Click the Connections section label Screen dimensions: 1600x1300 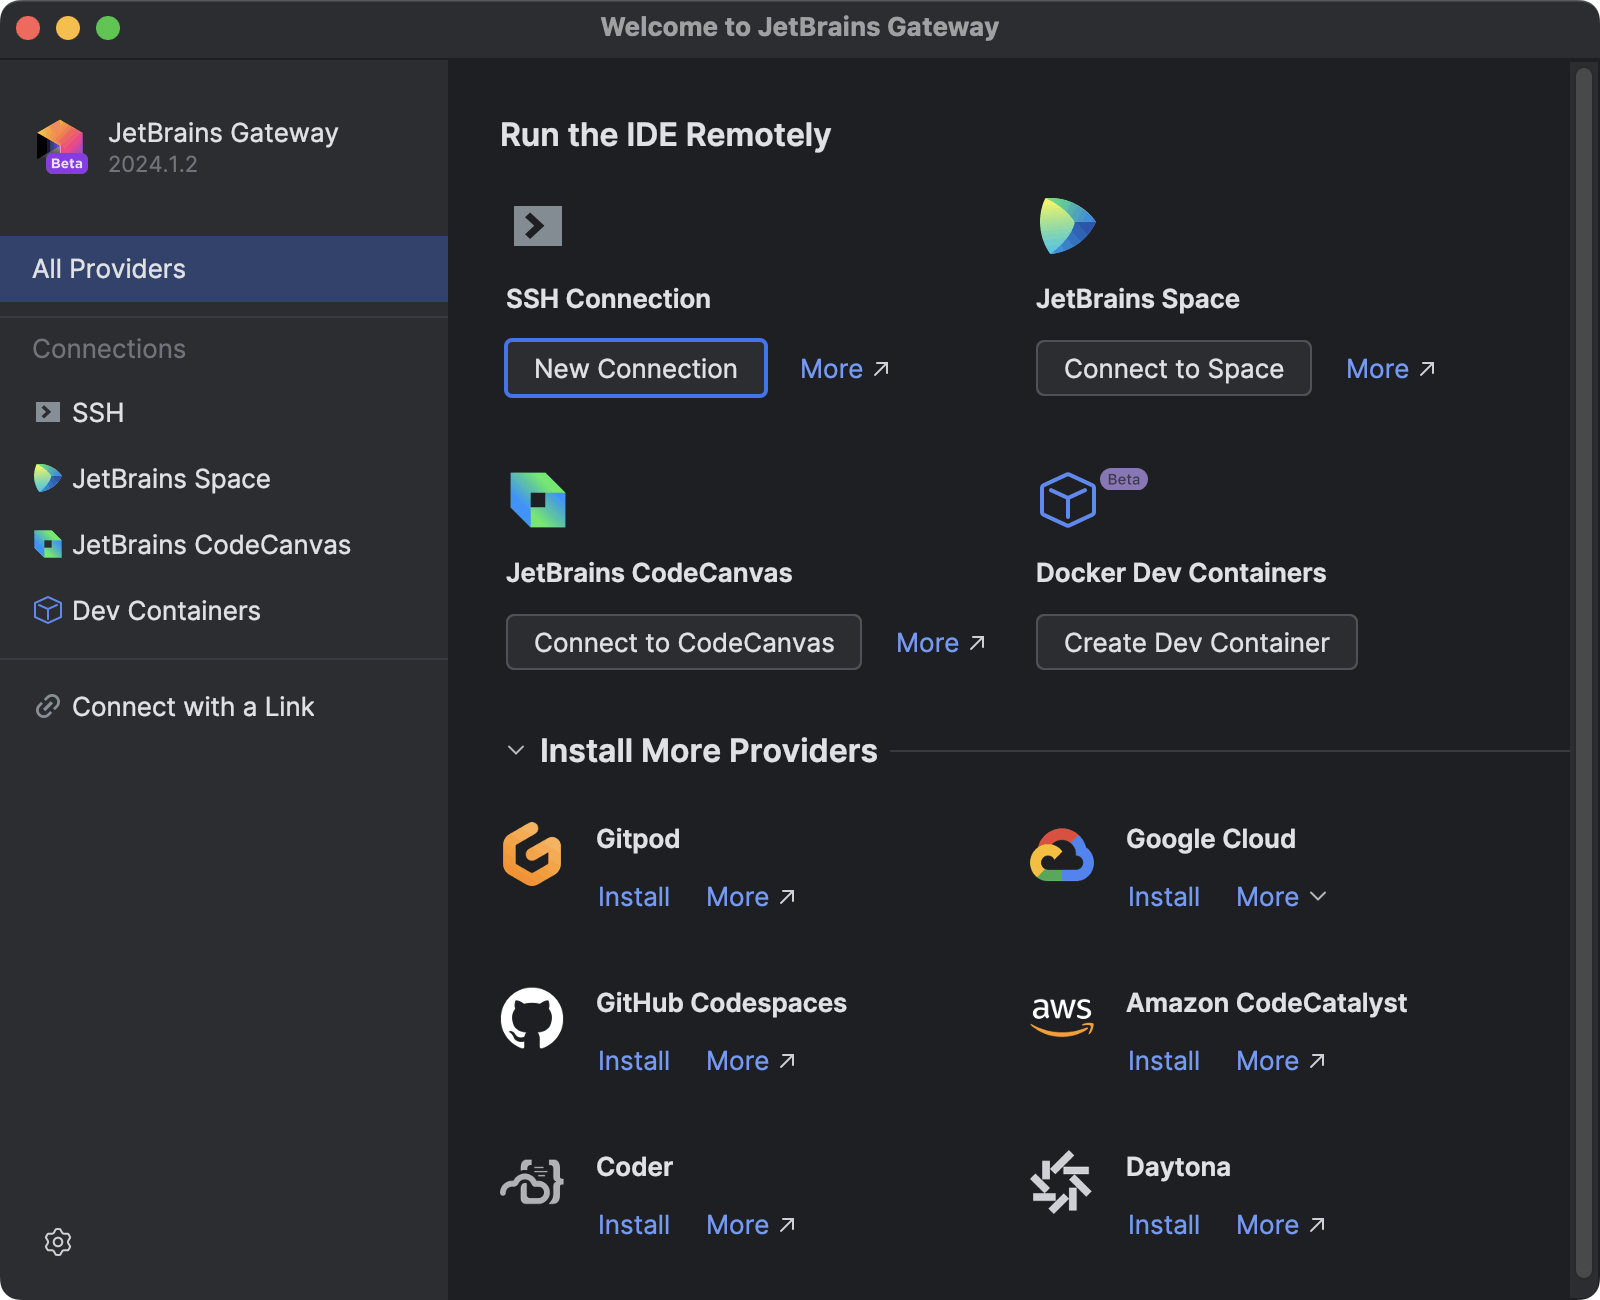click(109, 349)
